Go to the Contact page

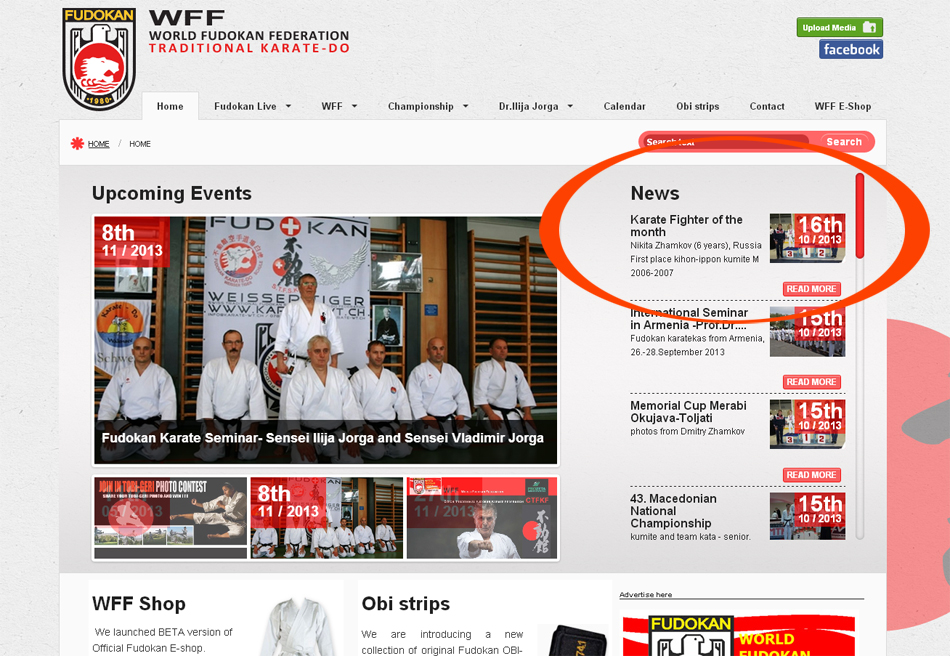(x=767, y=107)
